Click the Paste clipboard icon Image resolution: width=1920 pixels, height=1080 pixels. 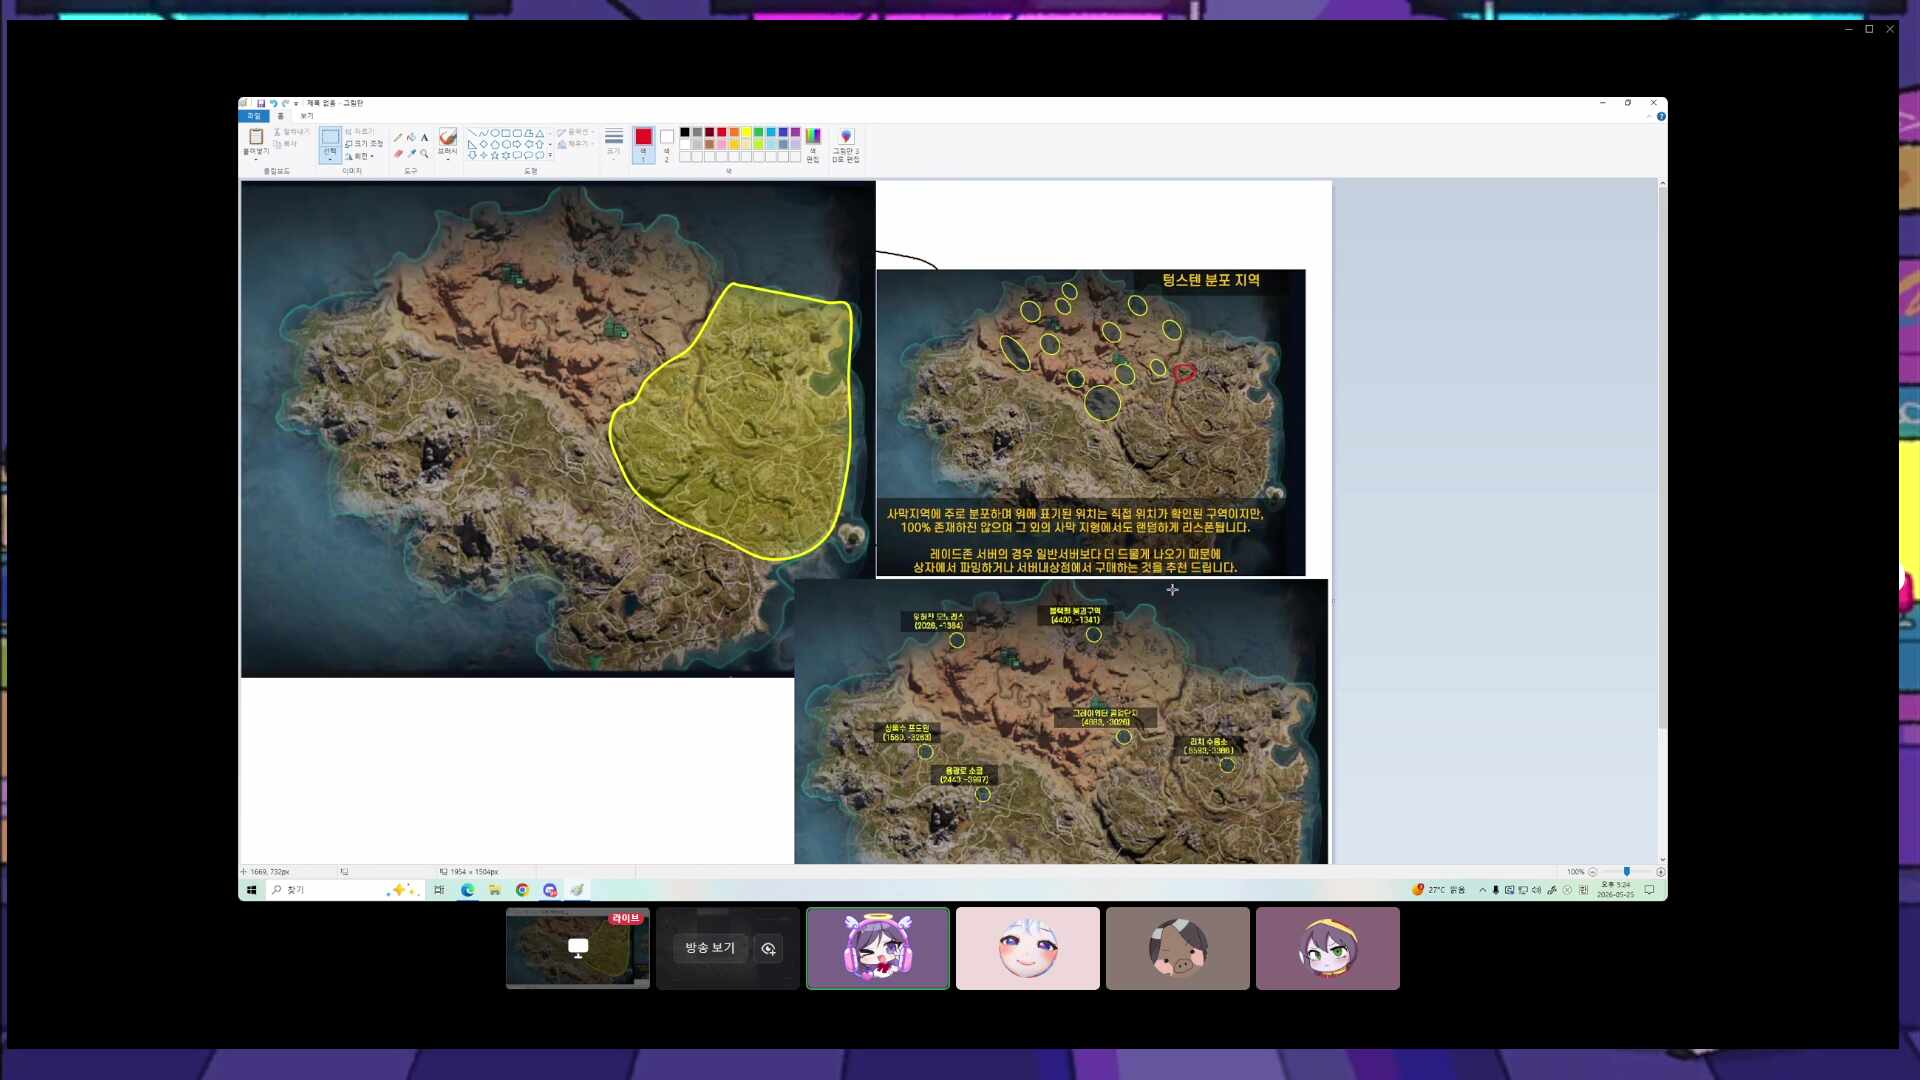pos(256,137)
